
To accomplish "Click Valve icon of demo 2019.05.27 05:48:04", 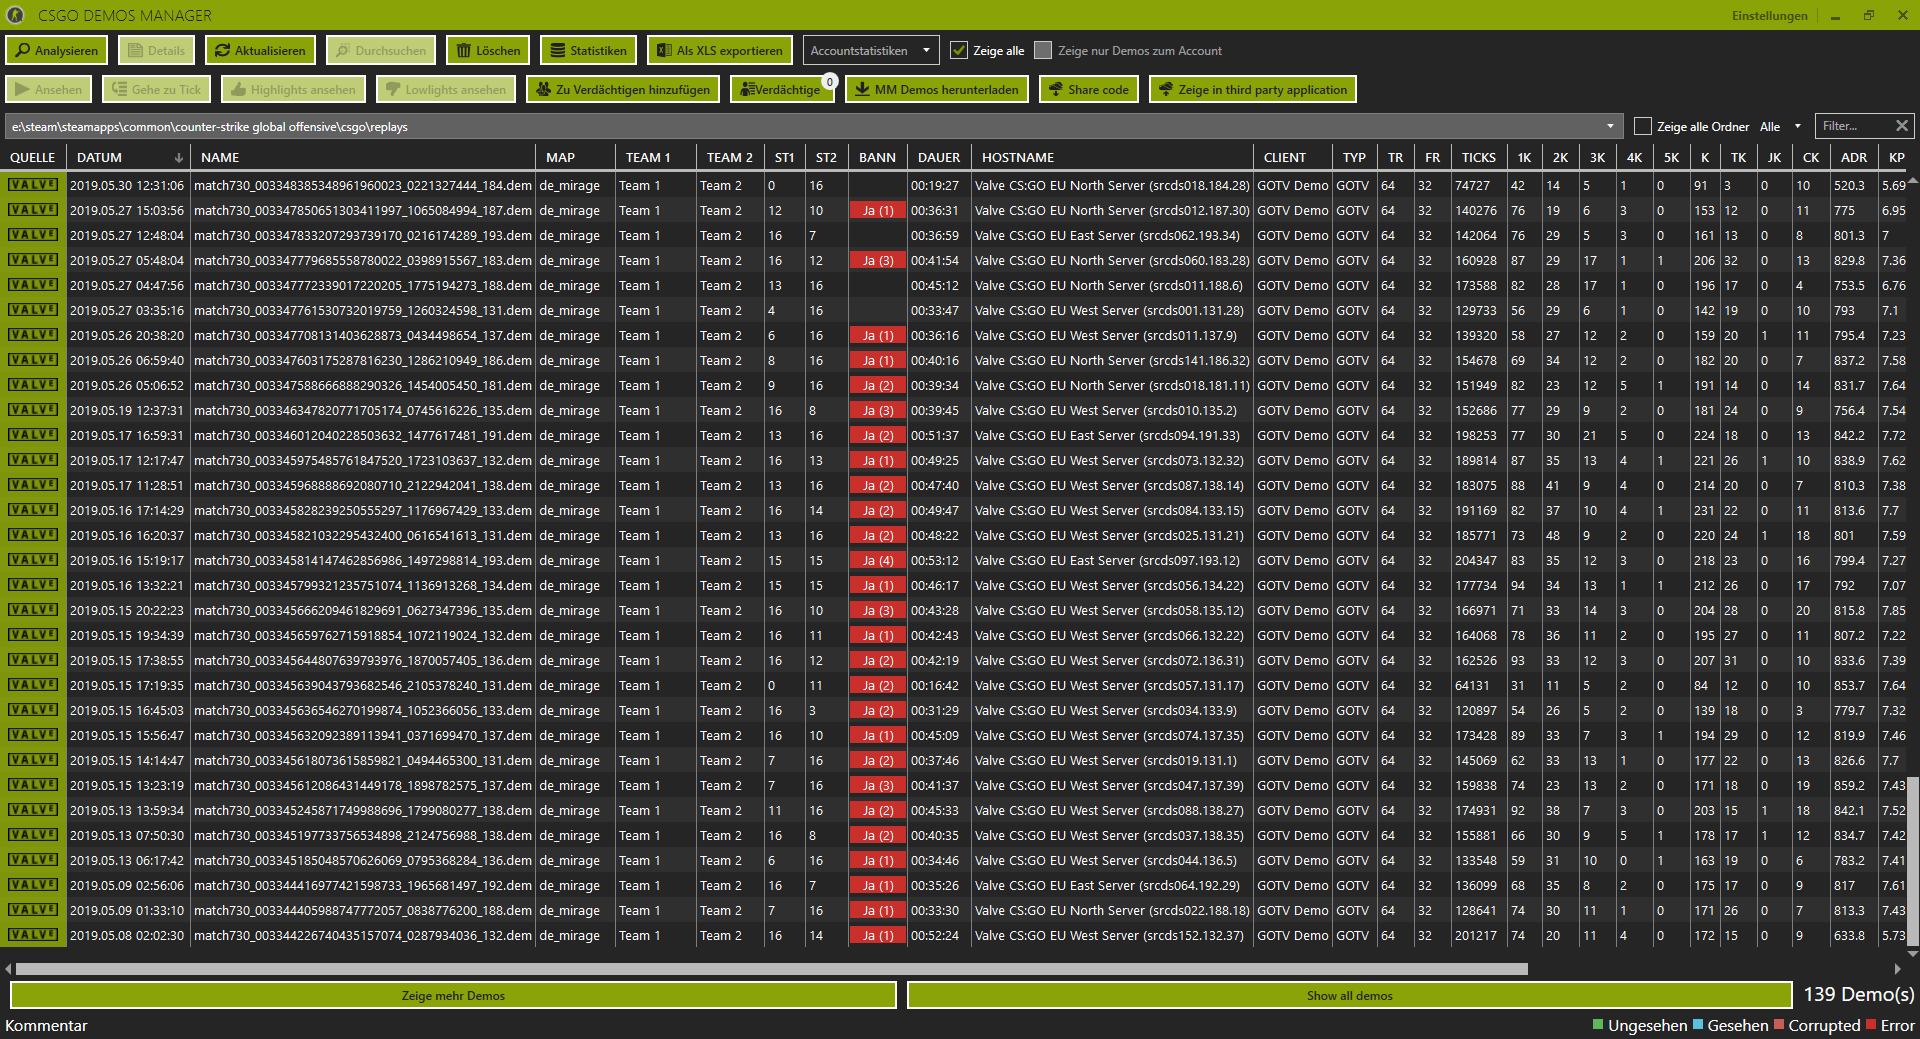I will [x=33, y=260].
